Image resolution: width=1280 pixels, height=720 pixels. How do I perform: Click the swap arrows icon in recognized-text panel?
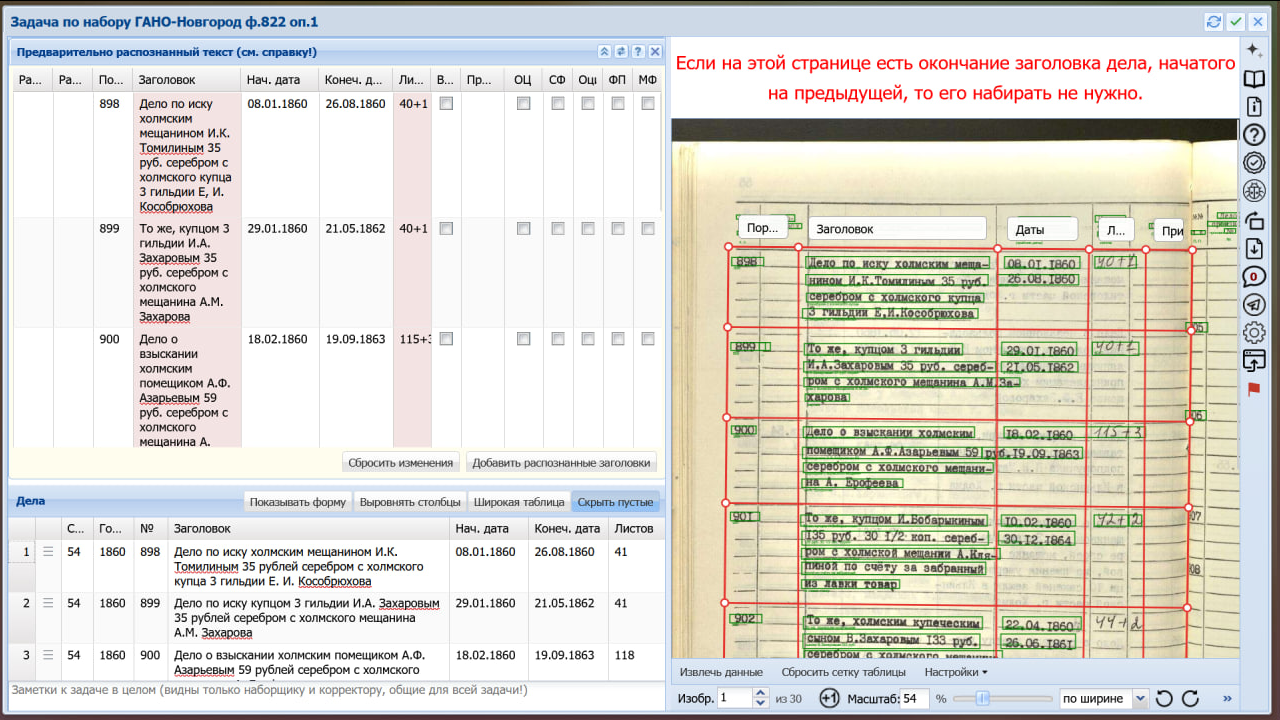(x=621, y=52)
